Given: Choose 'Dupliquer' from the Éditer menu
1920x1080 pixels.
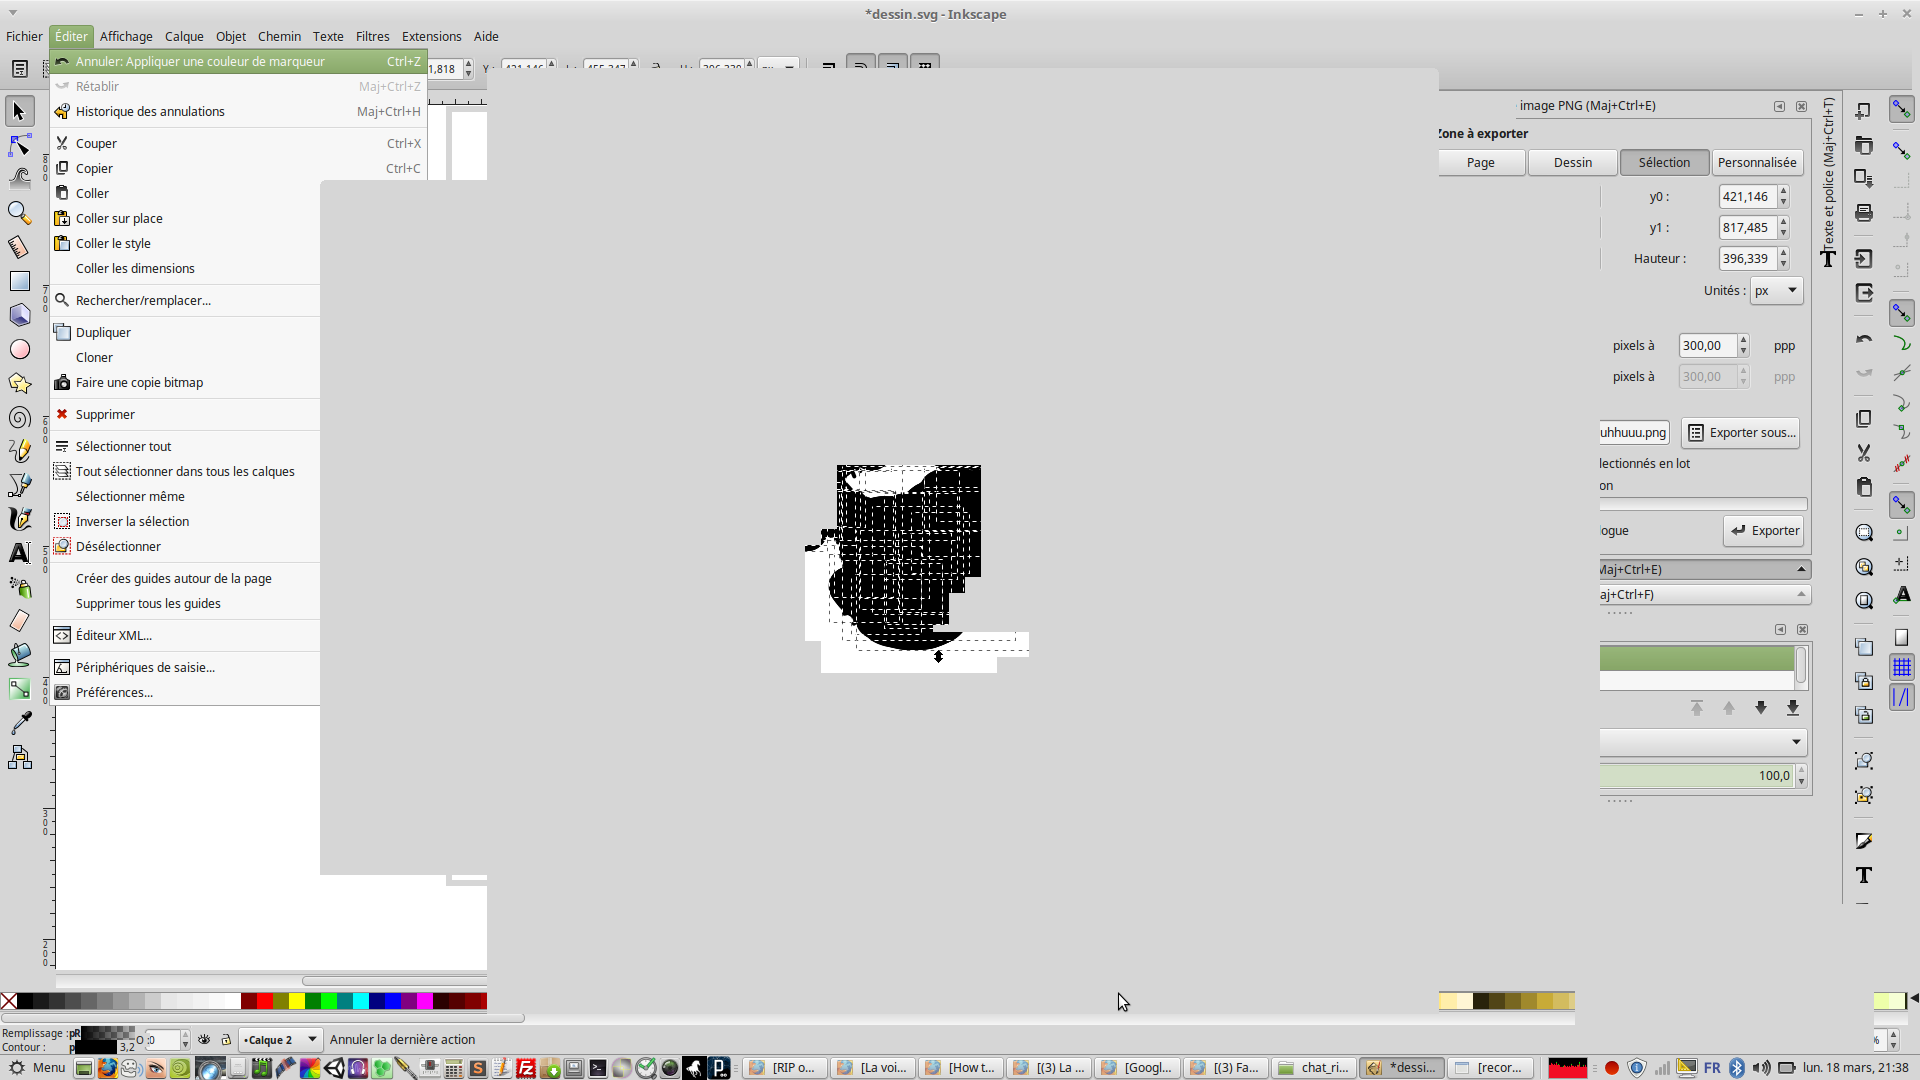Looking at the screenshot, I should (103, 333).
